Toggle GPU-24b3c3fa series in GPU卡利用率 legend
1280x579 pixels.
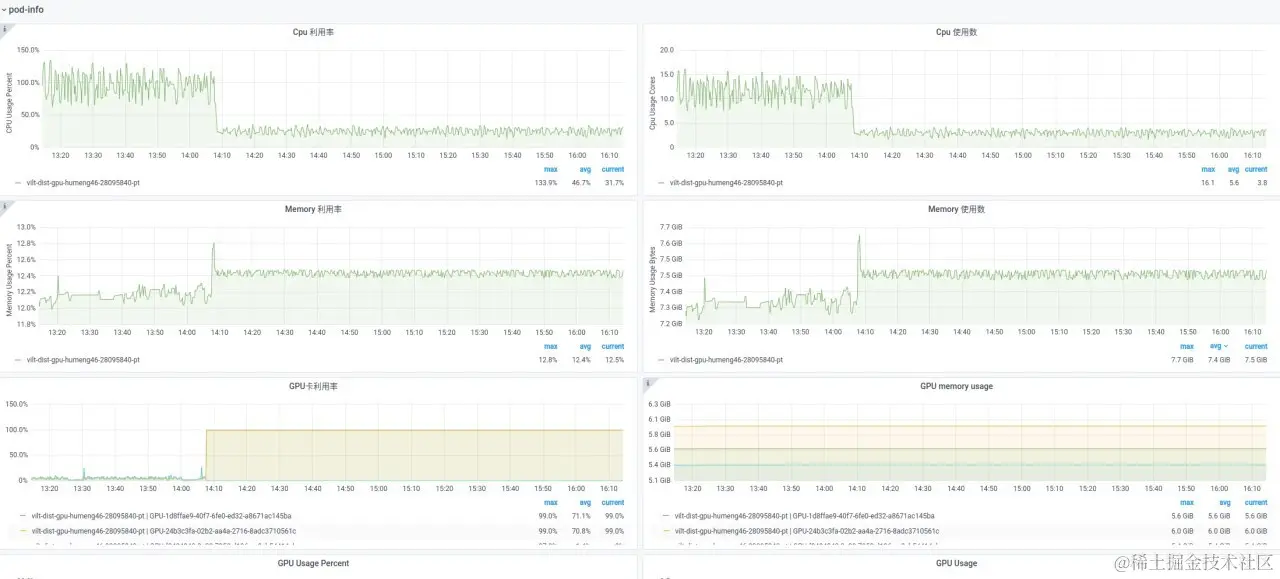(x=164, y=531)
